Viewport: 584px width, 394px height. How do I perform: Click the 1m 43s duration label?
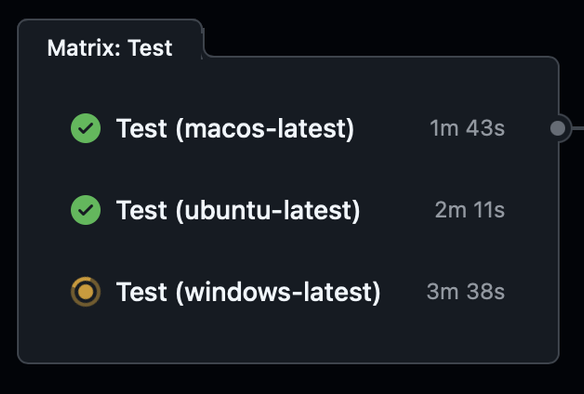point(467,128)
